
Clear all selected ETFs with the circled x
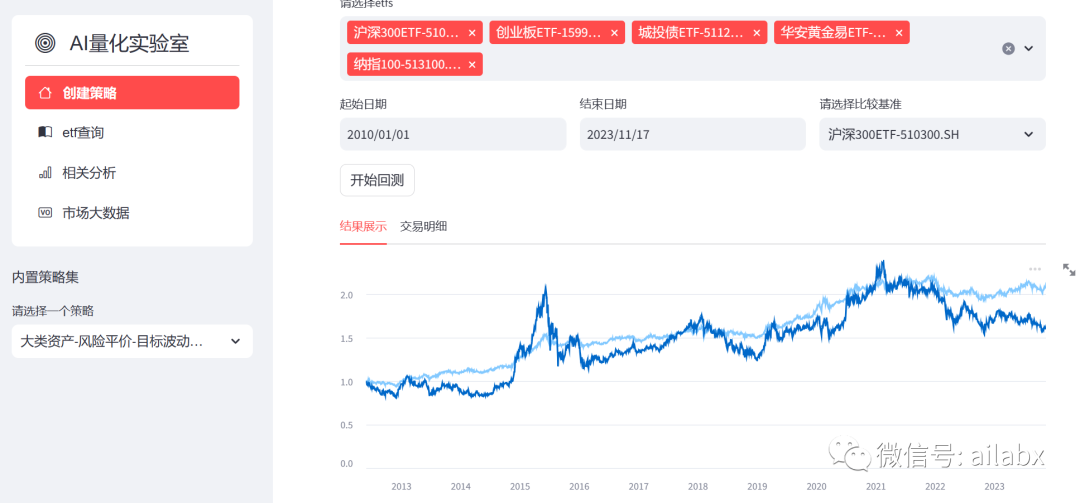coord(1008,48)
